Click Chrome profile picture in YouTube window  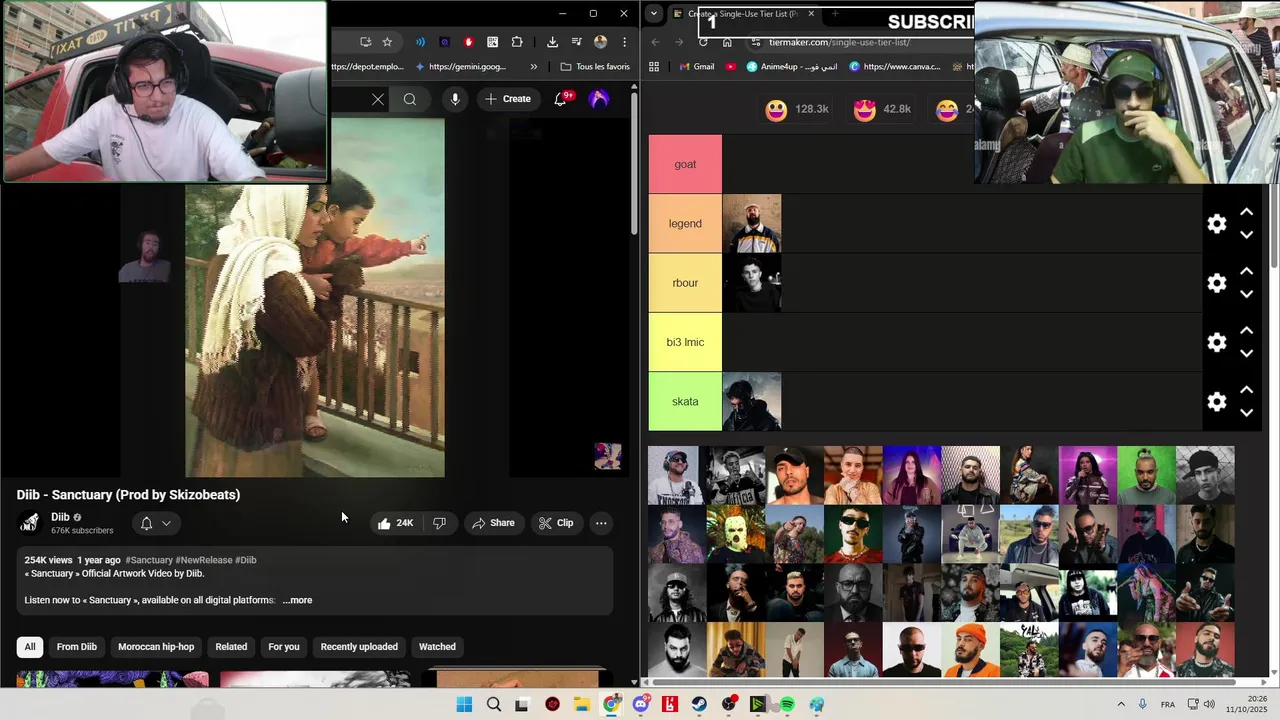point(600,42)
